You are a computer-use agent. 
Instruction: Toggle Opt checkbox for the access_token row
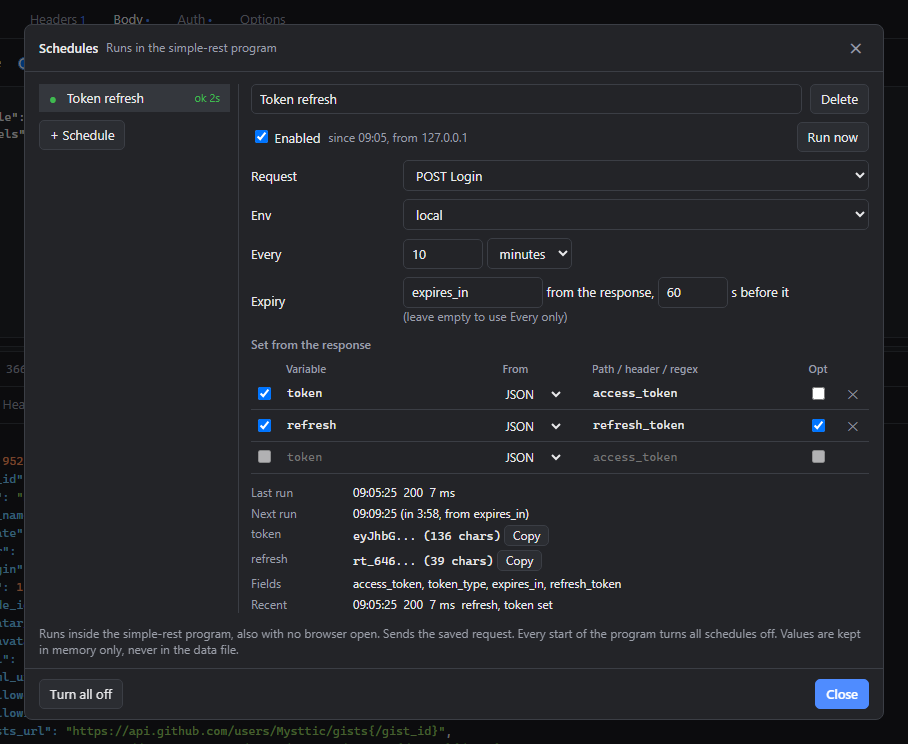click(818, 394)
